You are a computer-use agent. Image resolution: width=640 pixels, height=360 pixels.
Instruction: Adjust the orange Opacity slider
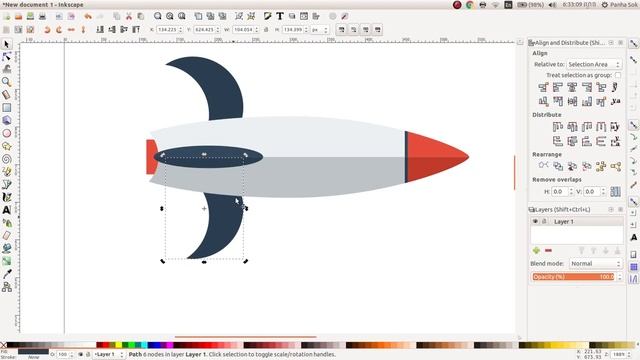pos(573,277)
